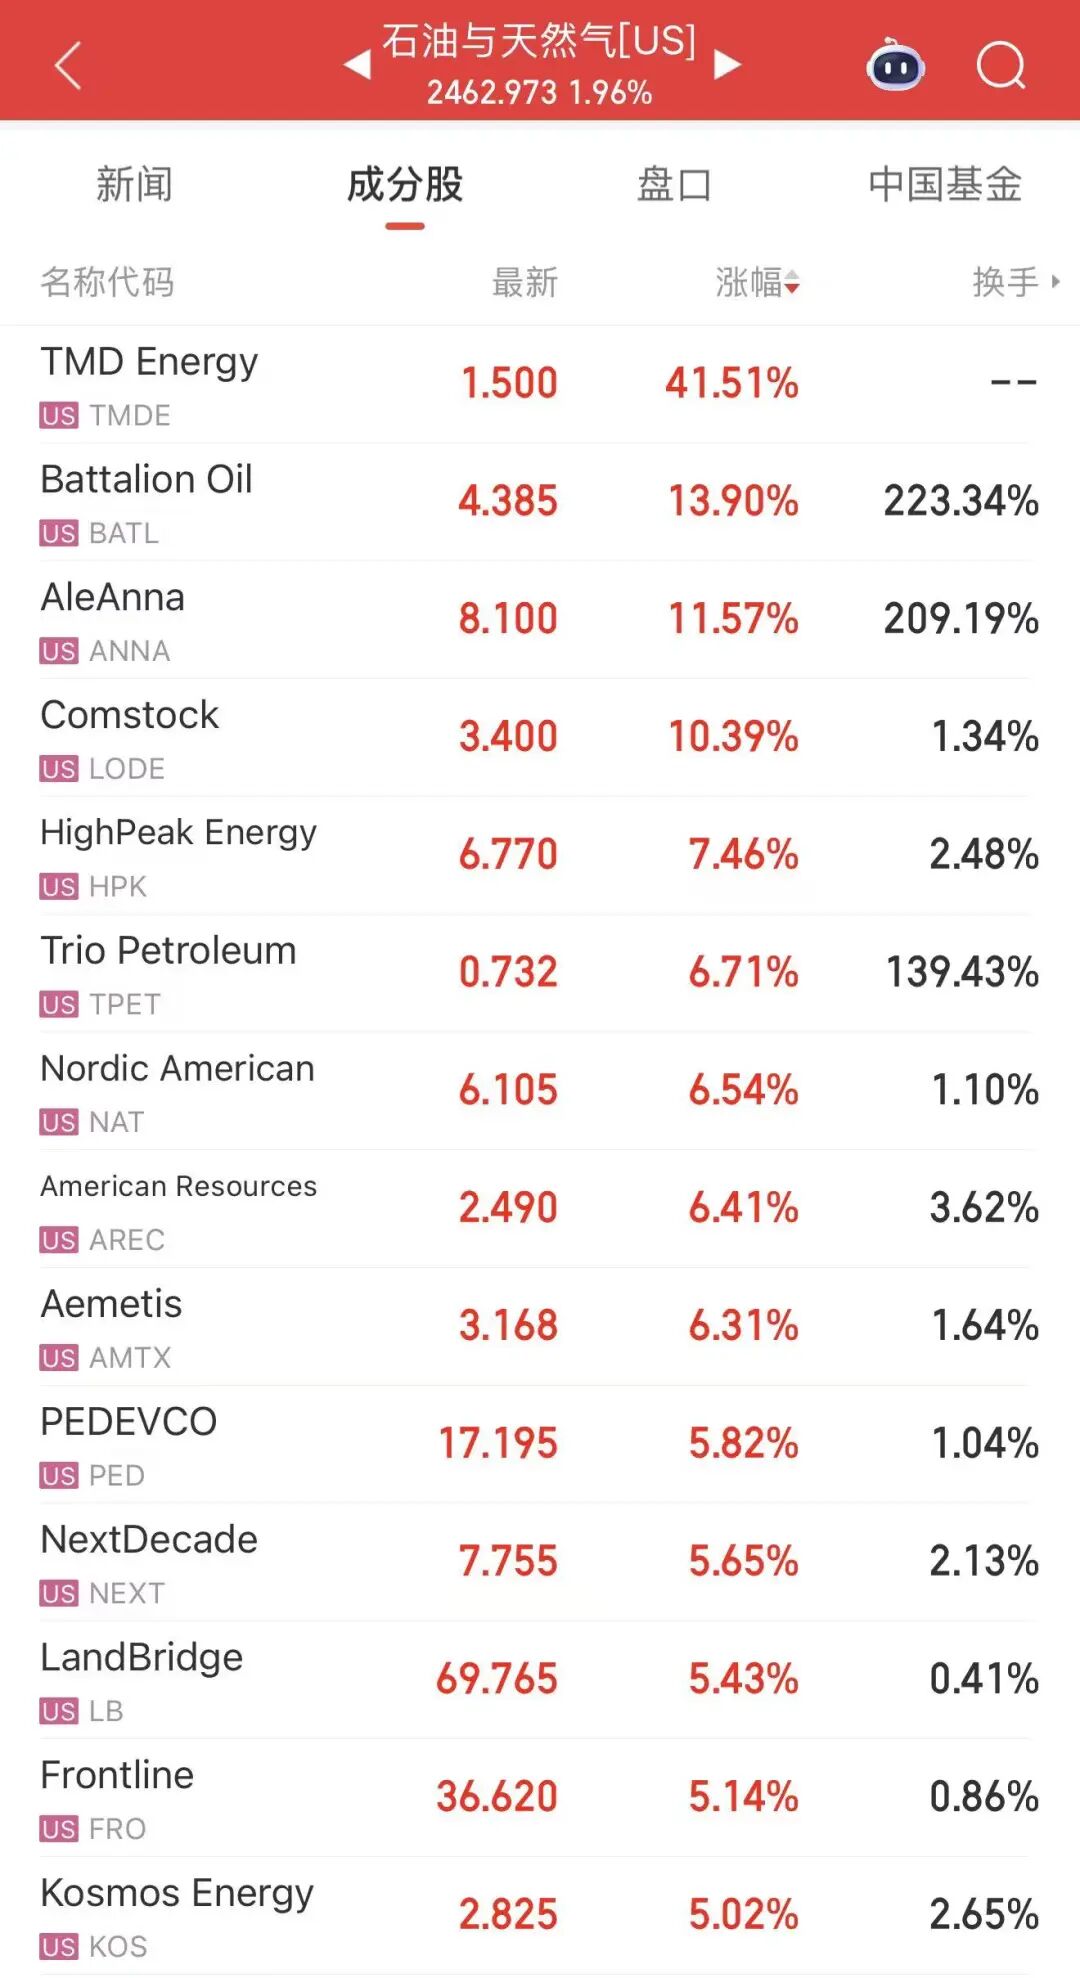The width and height of the screenshot is (1080, 1978).
Task: Tap the search magnifier icon
Action: click(1001, 66)
